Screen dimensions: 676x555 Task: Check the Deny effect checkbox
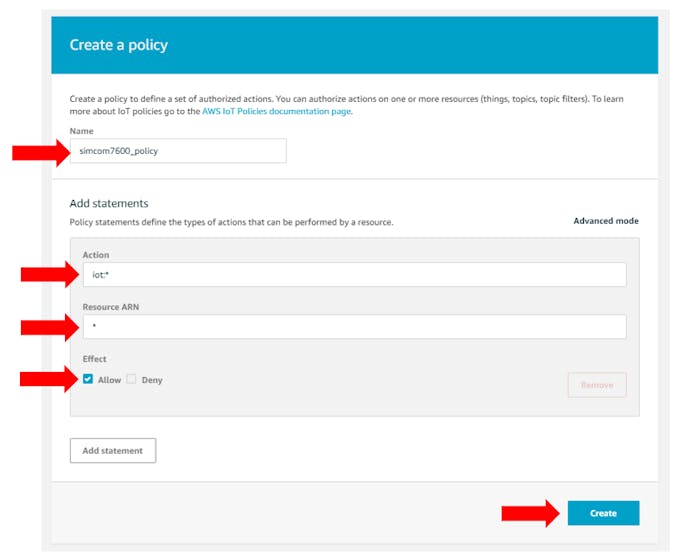pyautogui.click(x=131, y=379)
